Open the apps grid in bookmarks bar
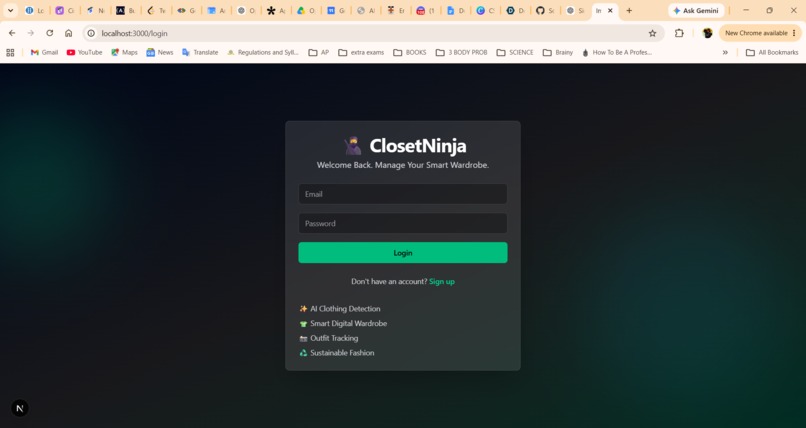Screen dimensions: 806x428 pos(10,52)
